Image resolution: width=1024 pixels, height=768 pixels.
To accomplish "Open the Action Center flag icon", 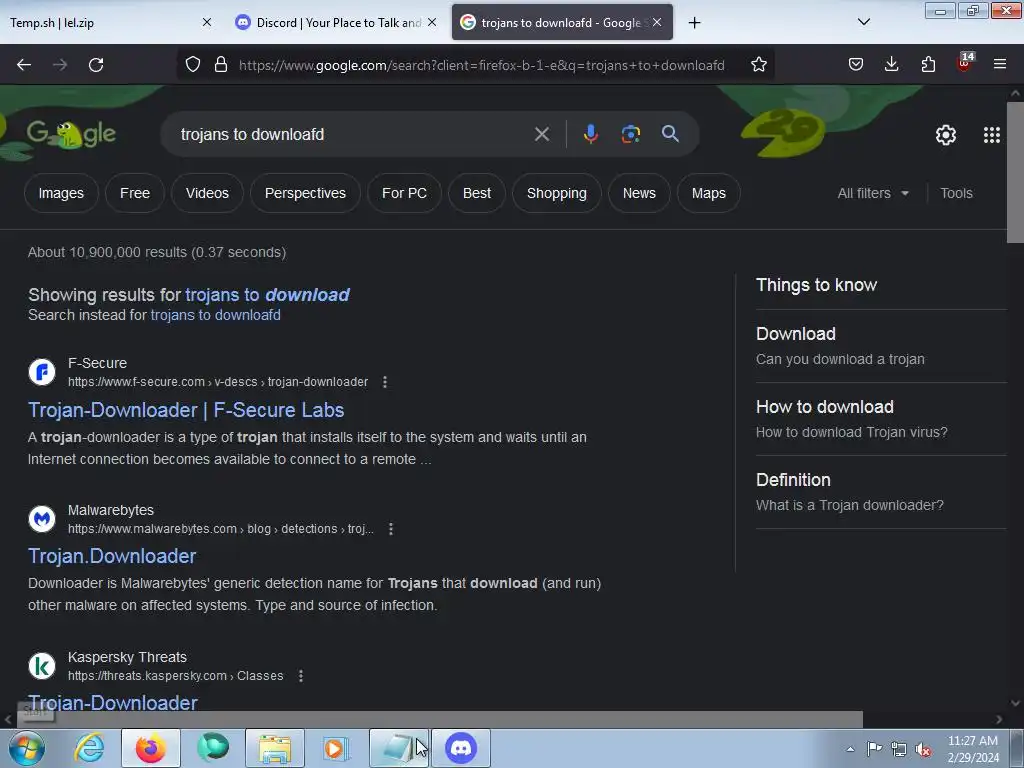I will (874, 749).
